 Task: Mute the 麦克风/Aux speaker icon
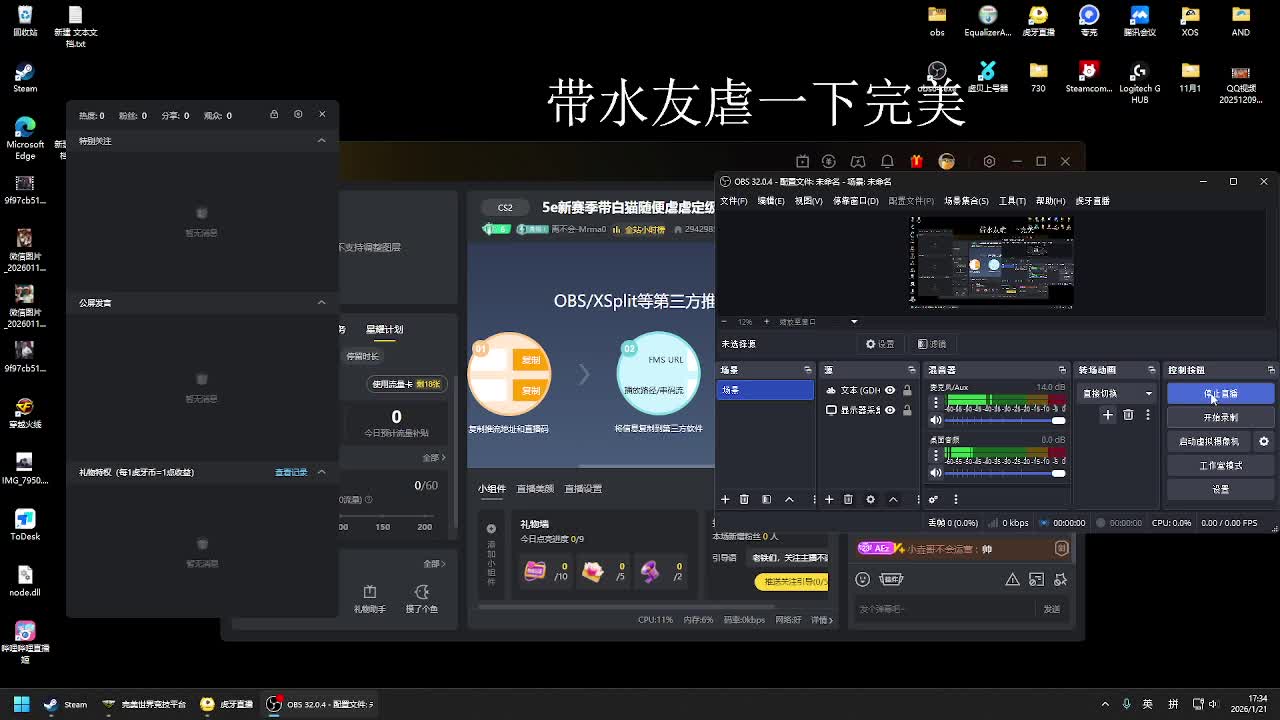coord(936,420)
